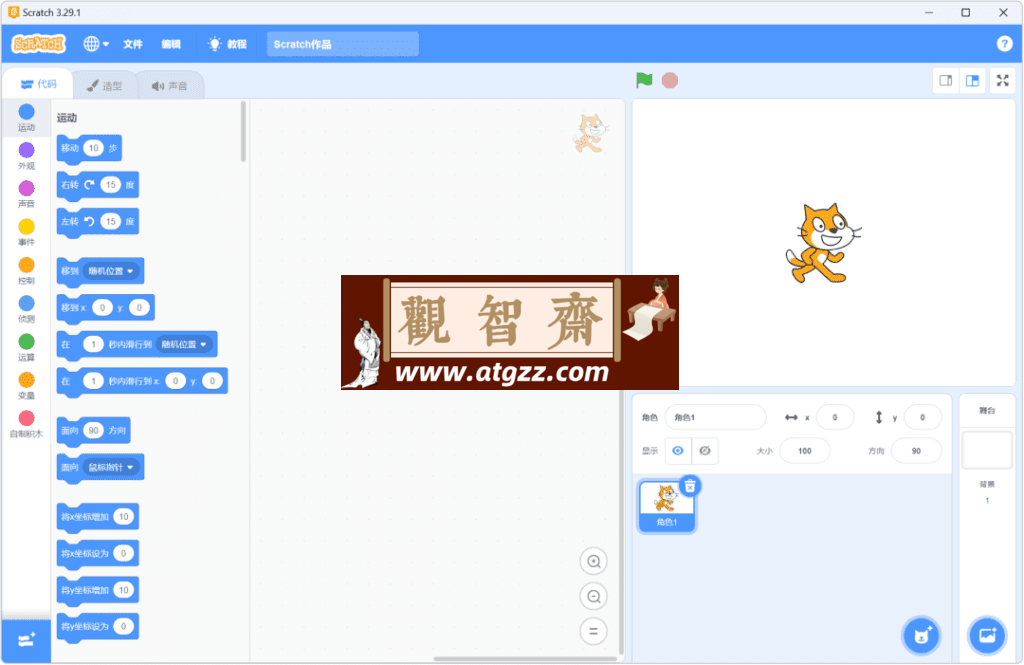Screen dimensions: 1024x665
Task: Open 随机位置 dropdown in 秒内滑行到 block
Action: click(185, 344)
